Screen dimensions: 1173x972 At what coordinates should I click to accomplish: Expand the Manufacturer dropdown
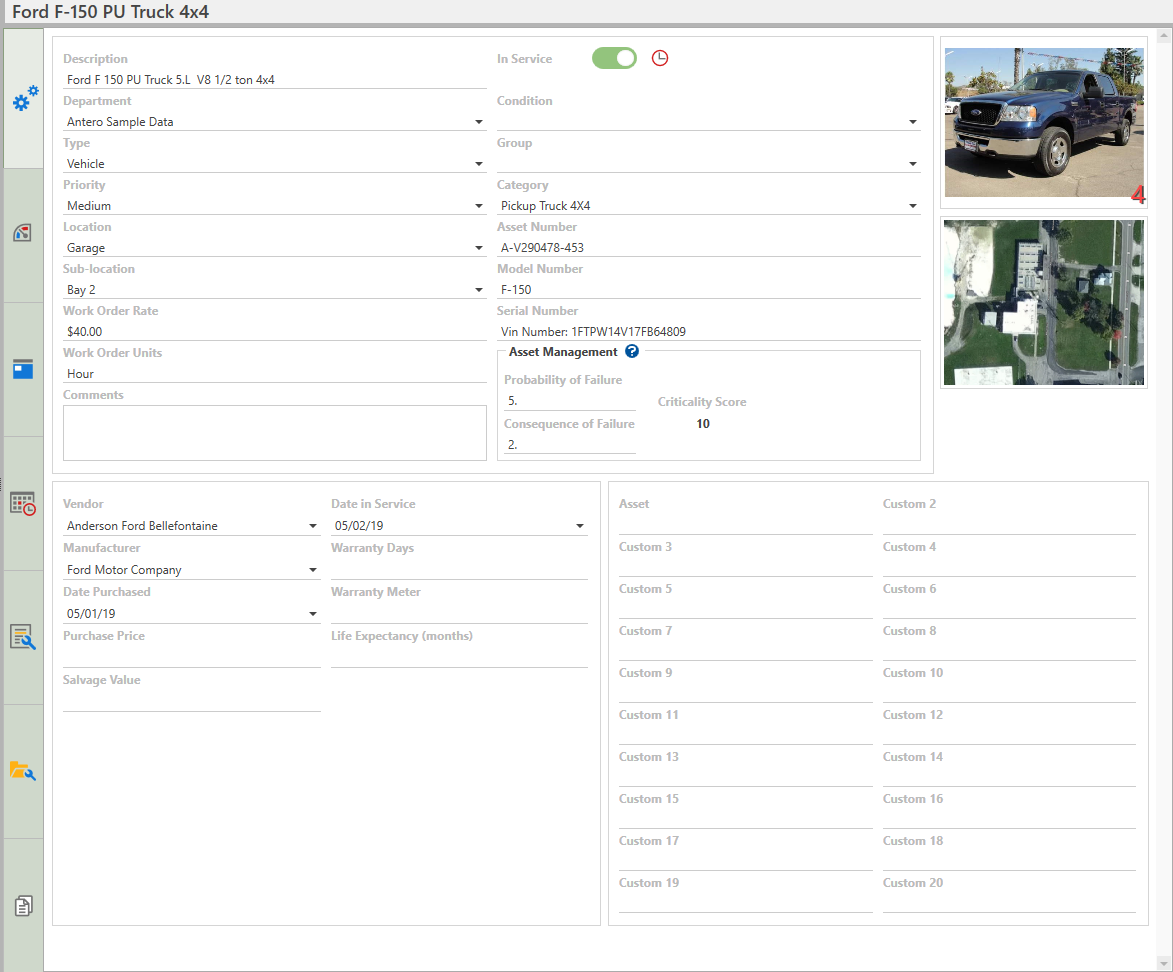coord(313,570)
